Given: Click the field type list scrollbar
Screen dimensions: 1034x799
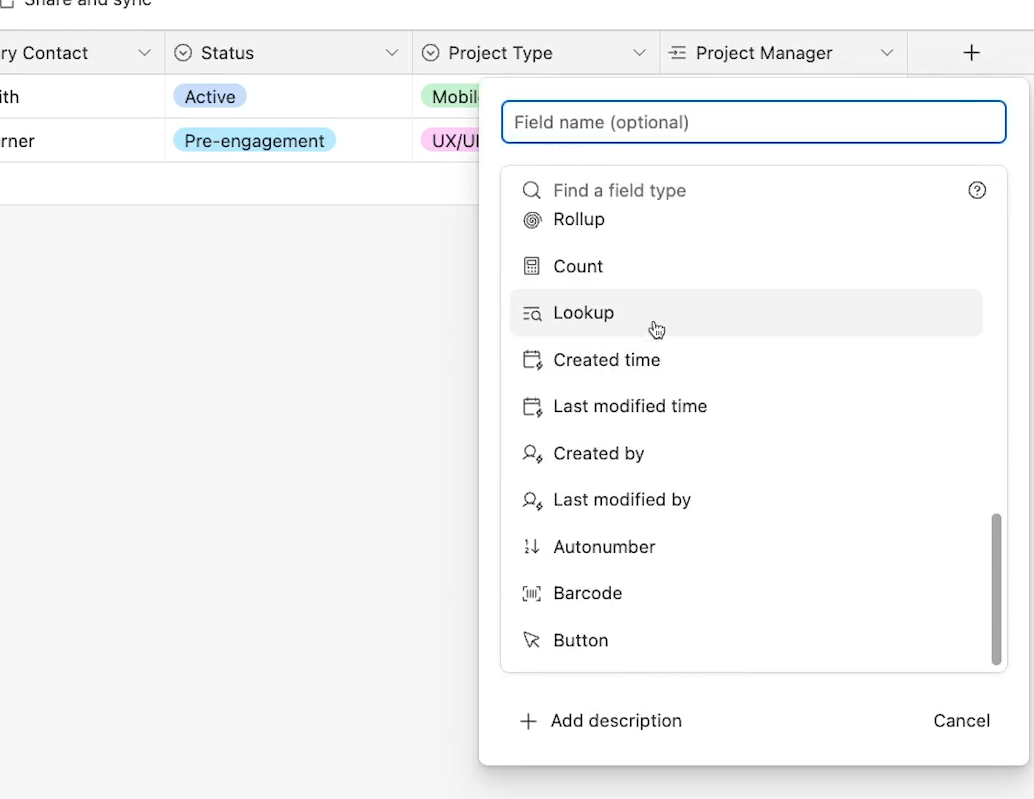Looking at the screenshot, I should pos(995,589).
